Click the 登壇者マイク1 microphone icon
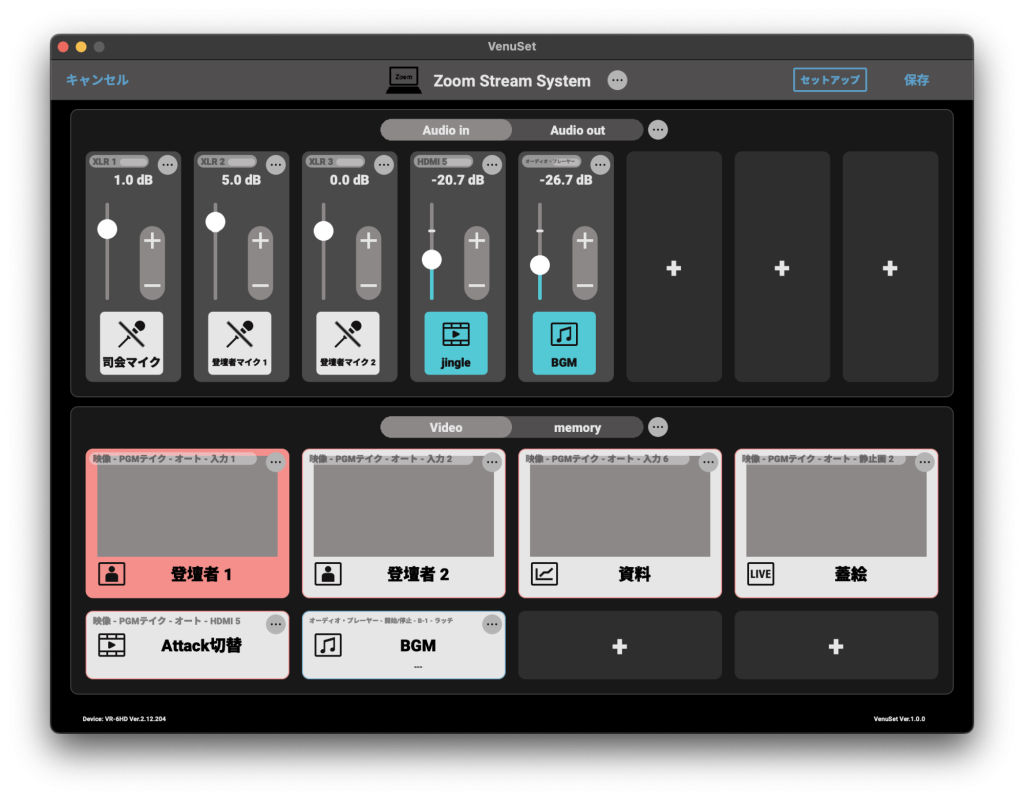Image resolution: width=1024 pixels, height=800 pixels. pyautogui.click(x=239, y=334)
